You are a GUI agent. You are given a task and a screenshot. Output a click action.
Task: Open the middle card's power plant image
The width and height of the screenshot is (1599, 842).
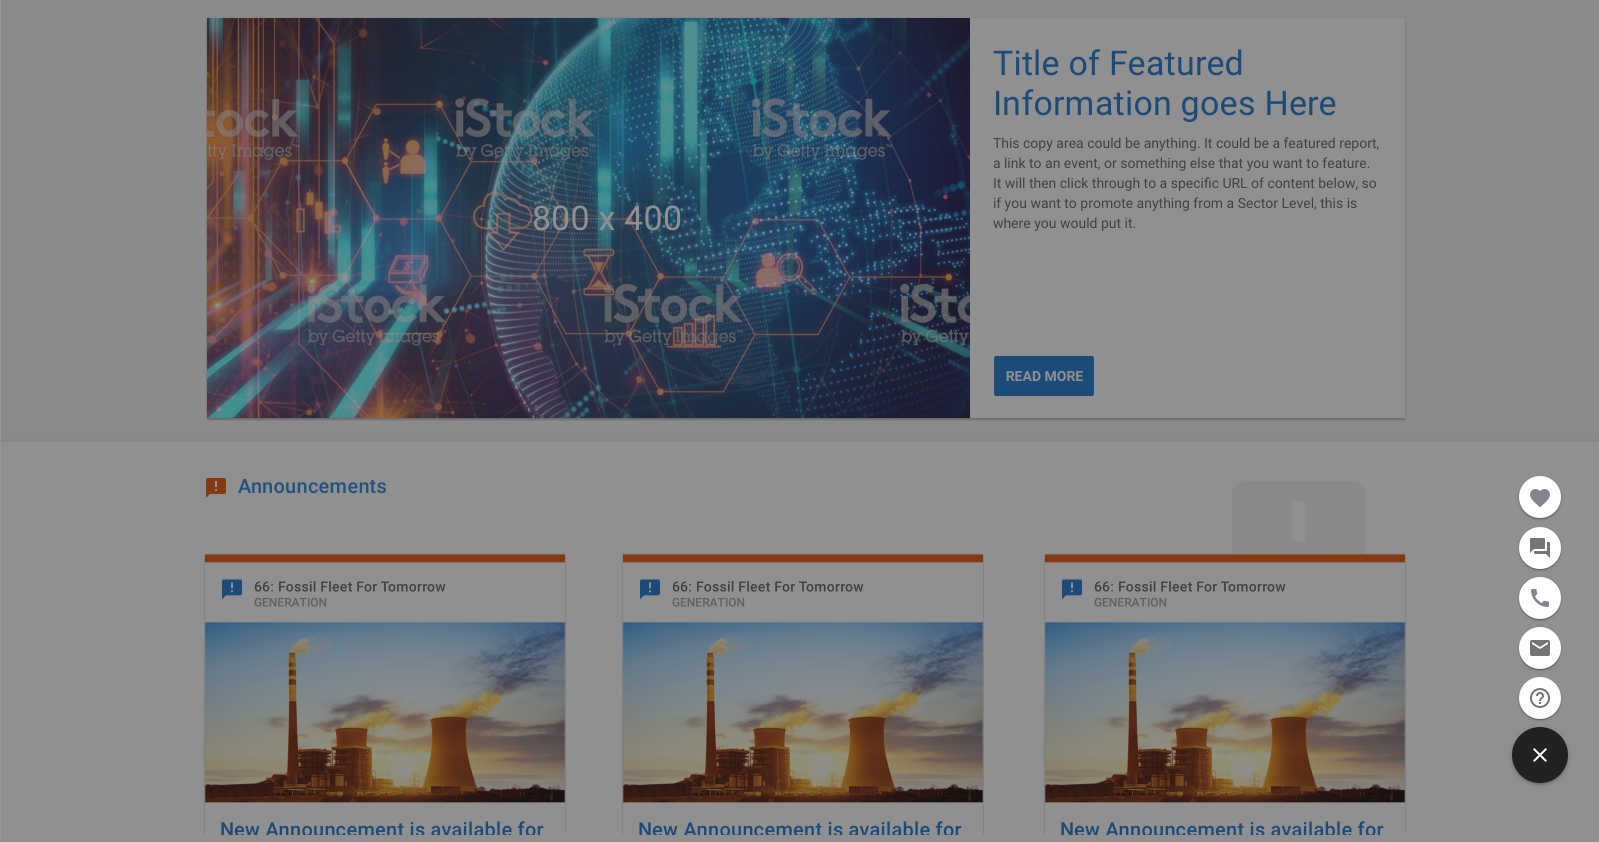(x=803, y=712)
